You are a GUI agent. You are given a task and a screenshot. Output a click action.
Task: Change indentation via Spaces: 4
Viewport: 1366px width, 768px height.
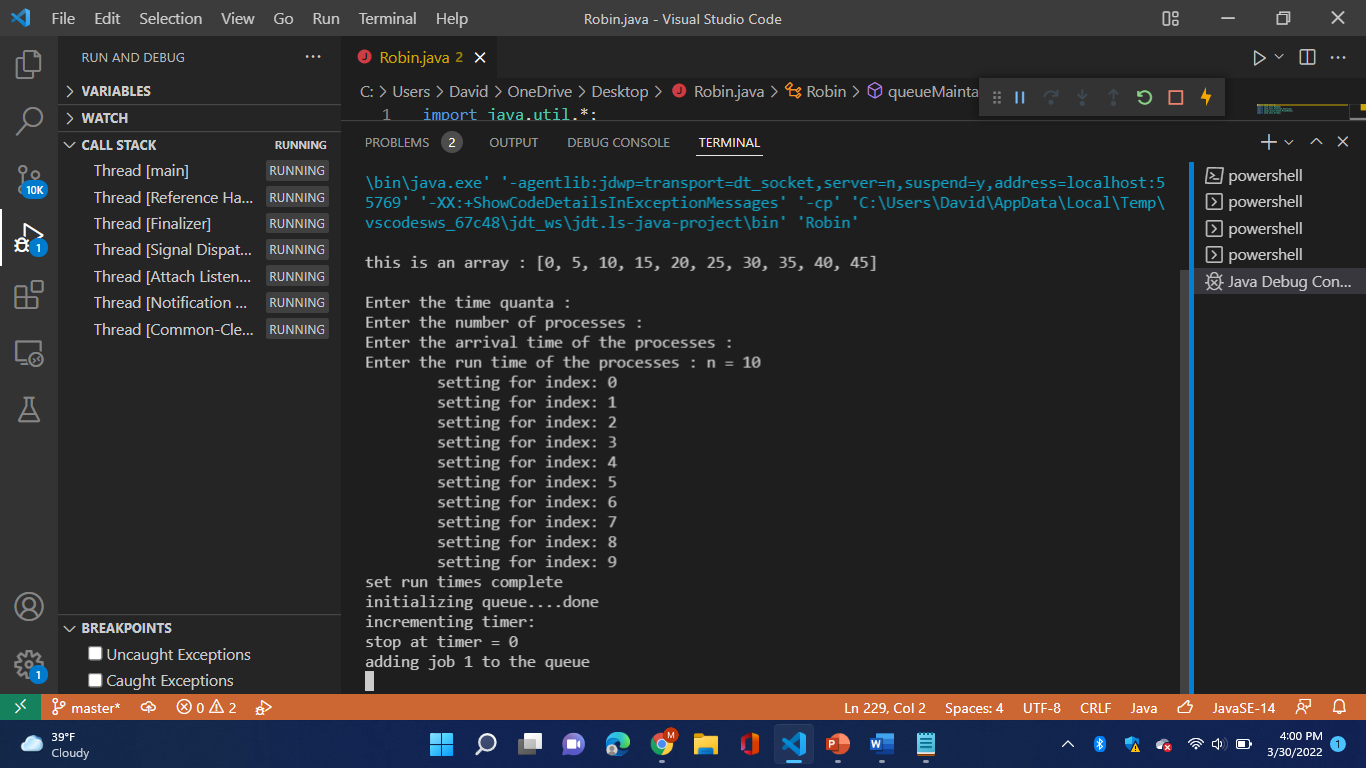click(974, 707)
